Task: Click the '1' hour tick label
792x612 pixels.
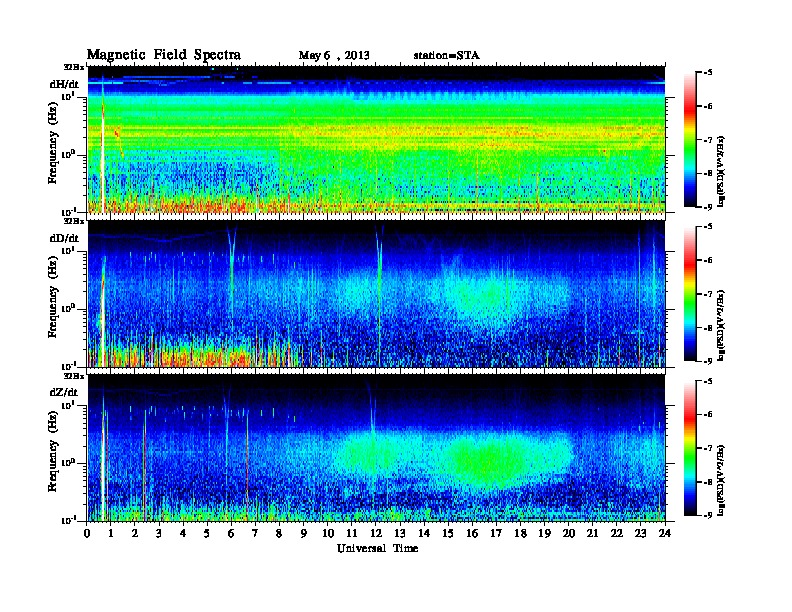Action: (x=111, y=534)
